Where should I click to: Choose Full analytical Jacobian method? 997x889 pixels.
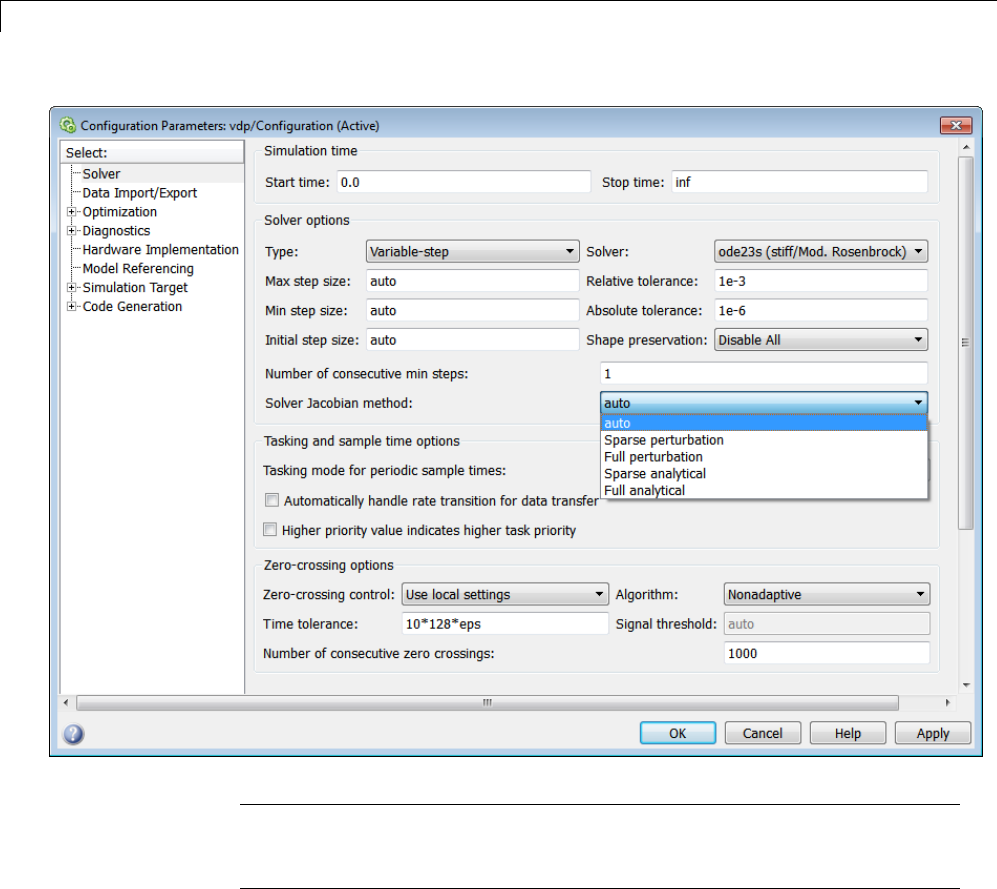point(764,490)
